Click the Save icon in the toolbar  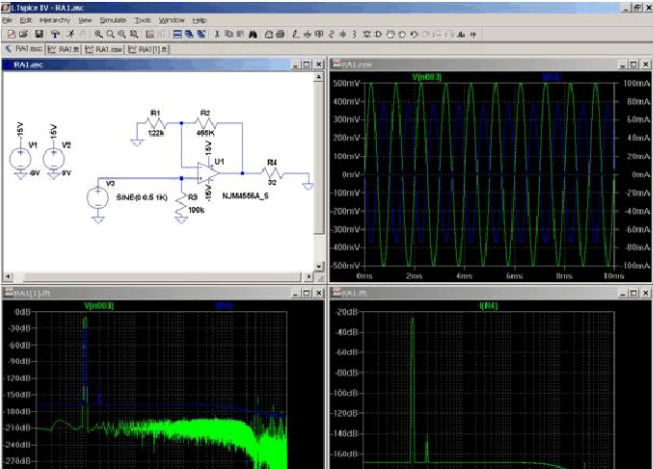(38, 33)
